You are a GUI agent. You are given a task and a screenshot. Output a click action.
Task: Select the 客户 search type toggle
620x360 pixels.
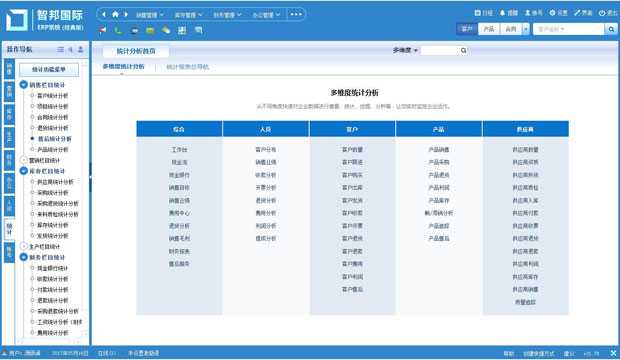point(467,29)
